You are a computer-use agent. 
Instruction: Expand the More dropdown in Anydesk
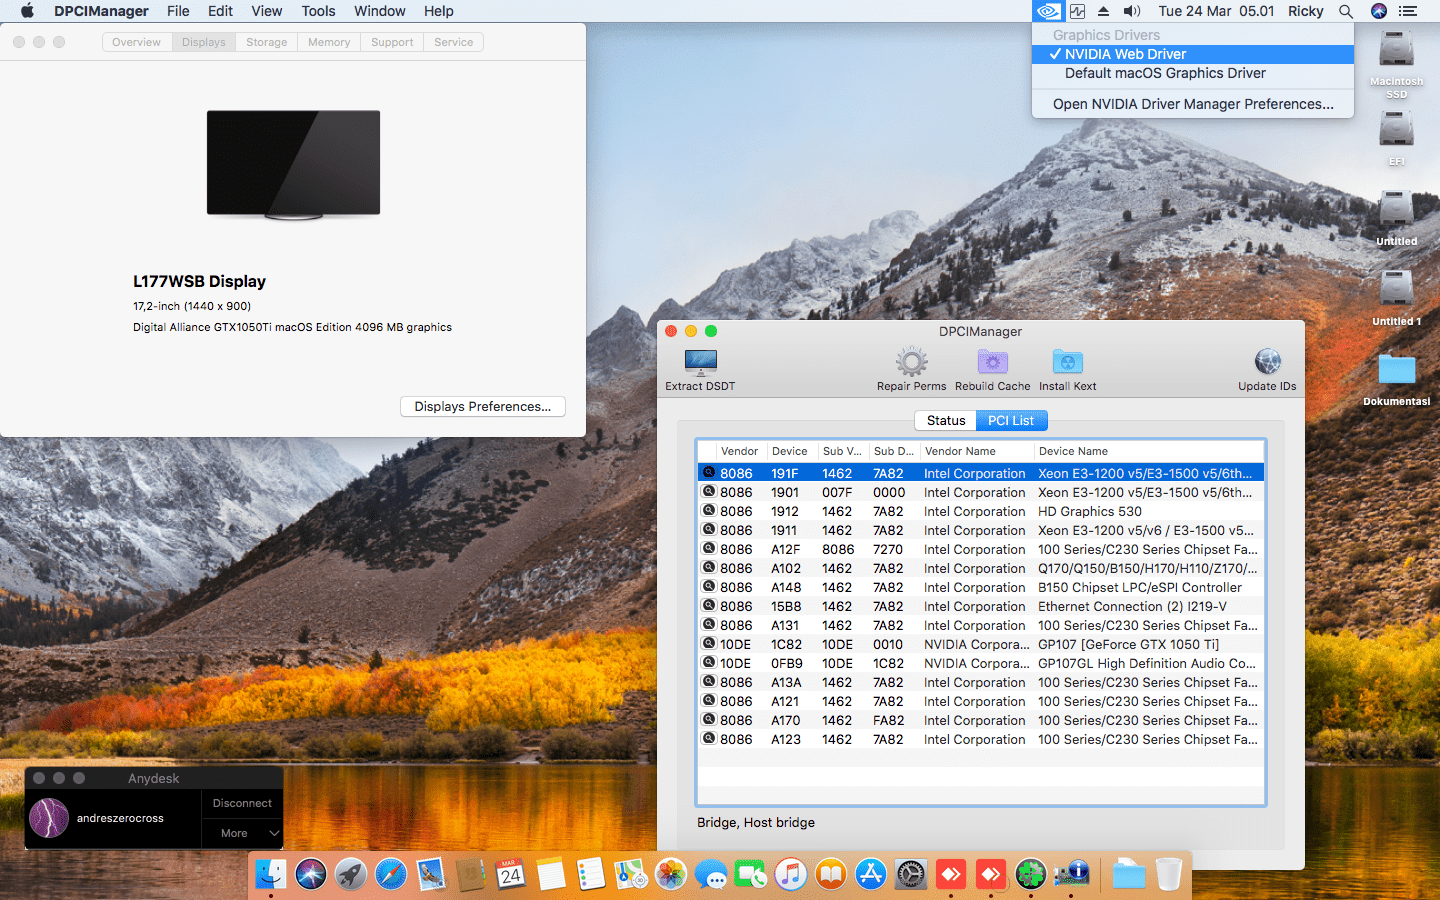[x=243, y=833]
